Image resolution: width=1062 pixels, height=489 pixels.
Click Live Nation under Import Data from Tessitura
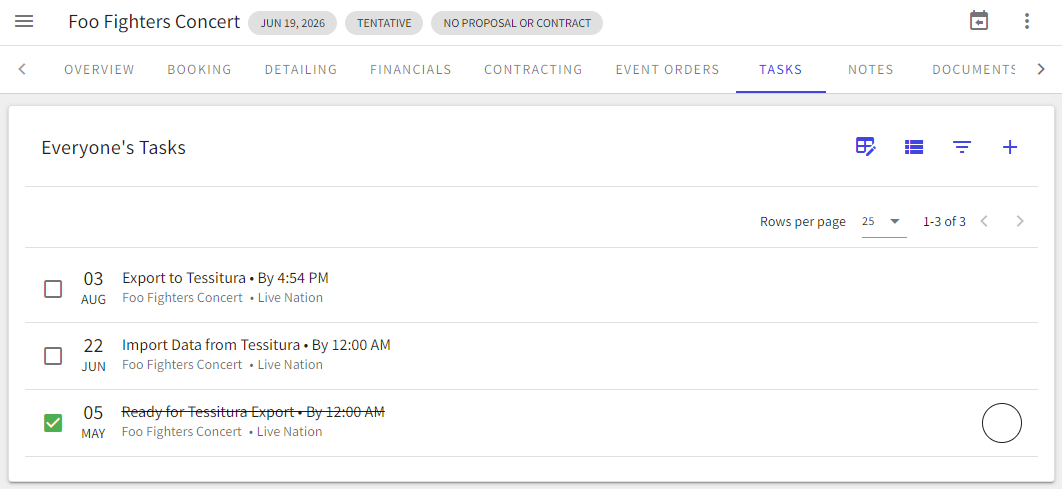pos(290,365)
